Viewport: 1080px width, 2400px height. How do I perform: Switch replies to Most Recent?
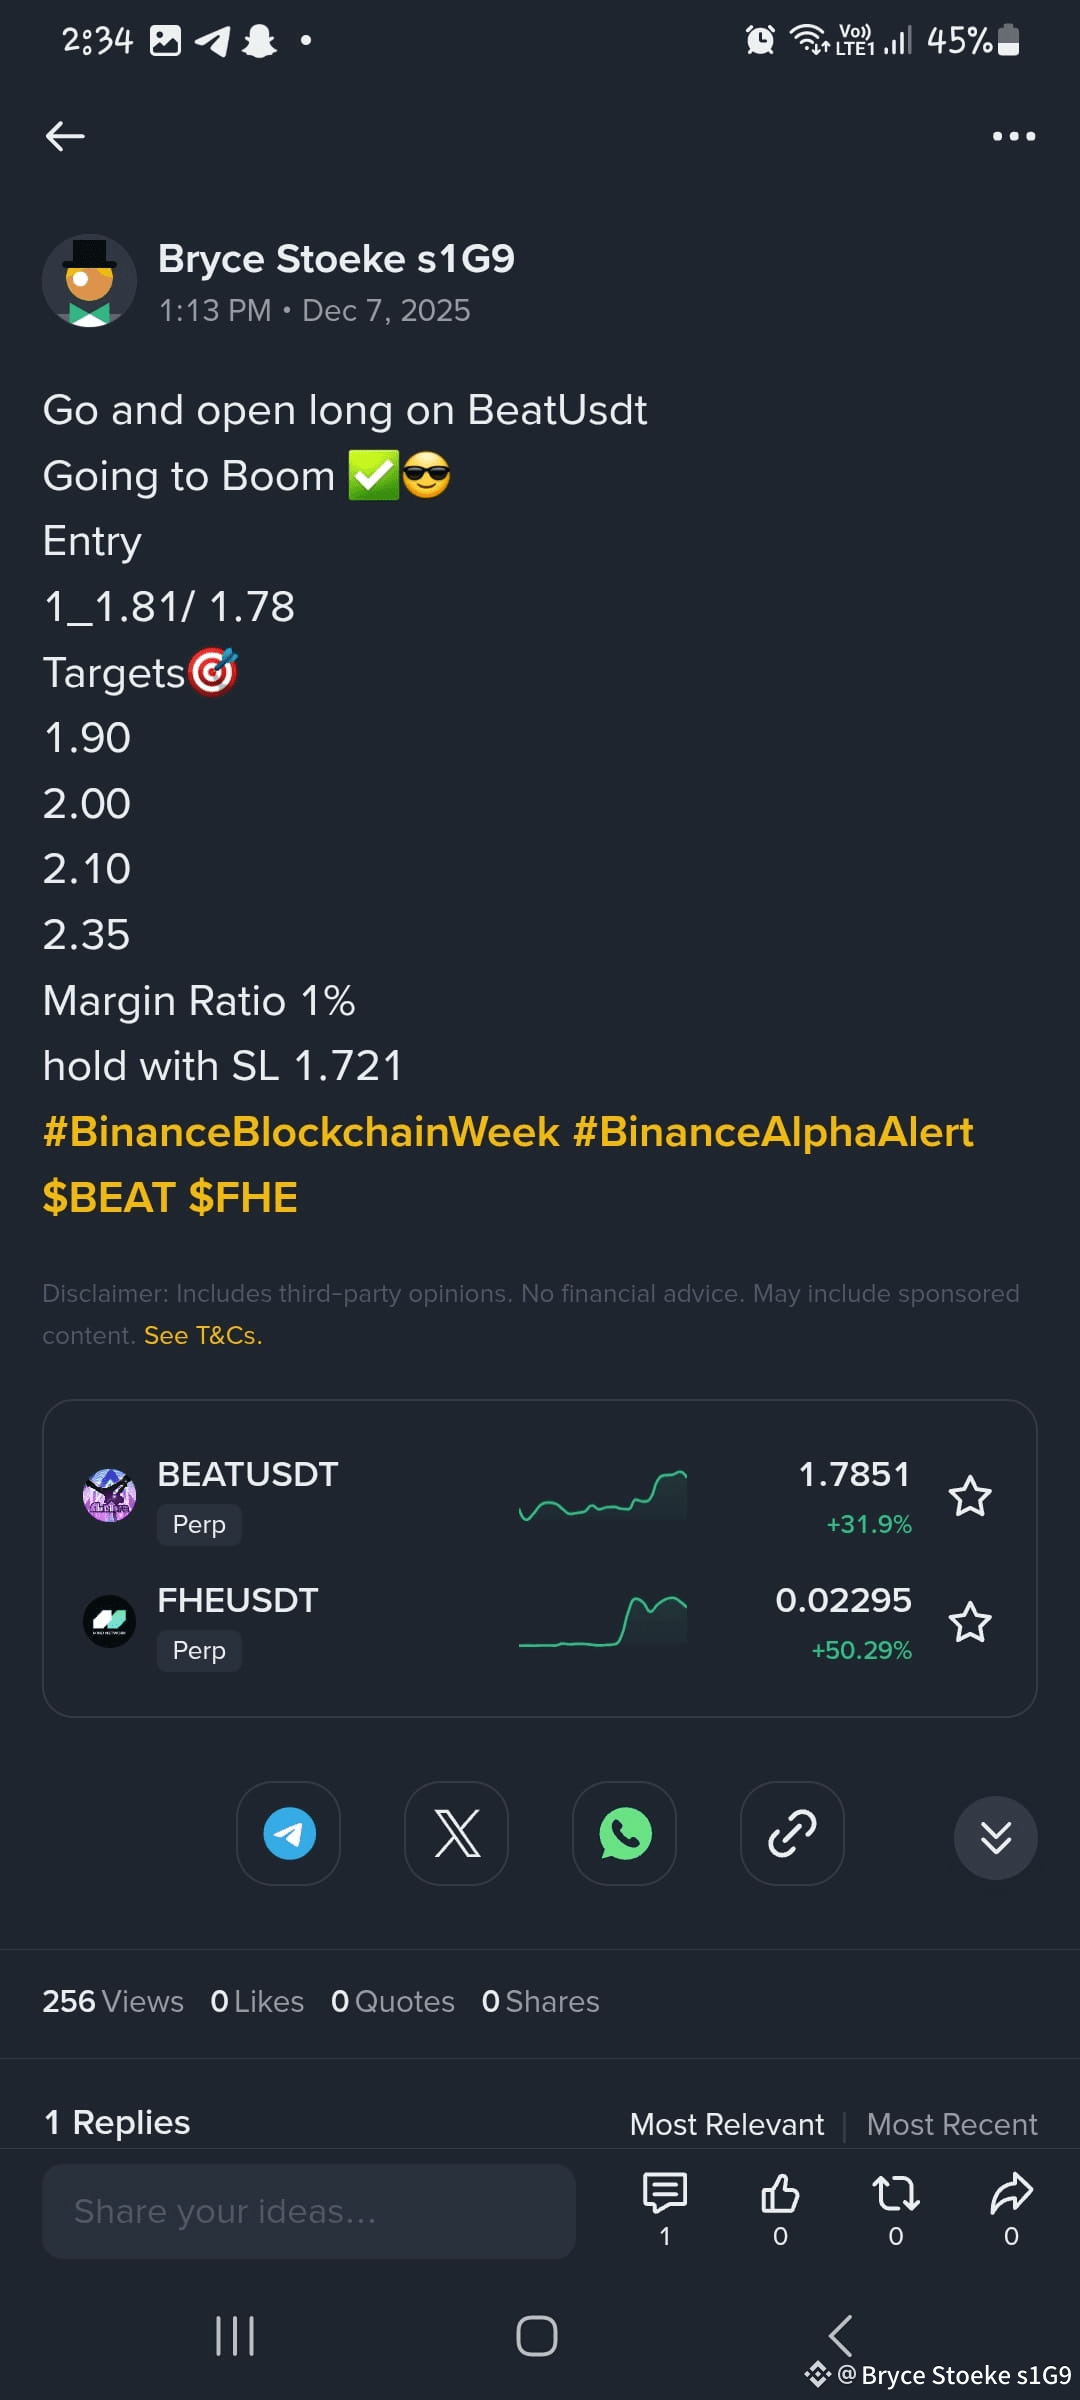click(952, 2124)
